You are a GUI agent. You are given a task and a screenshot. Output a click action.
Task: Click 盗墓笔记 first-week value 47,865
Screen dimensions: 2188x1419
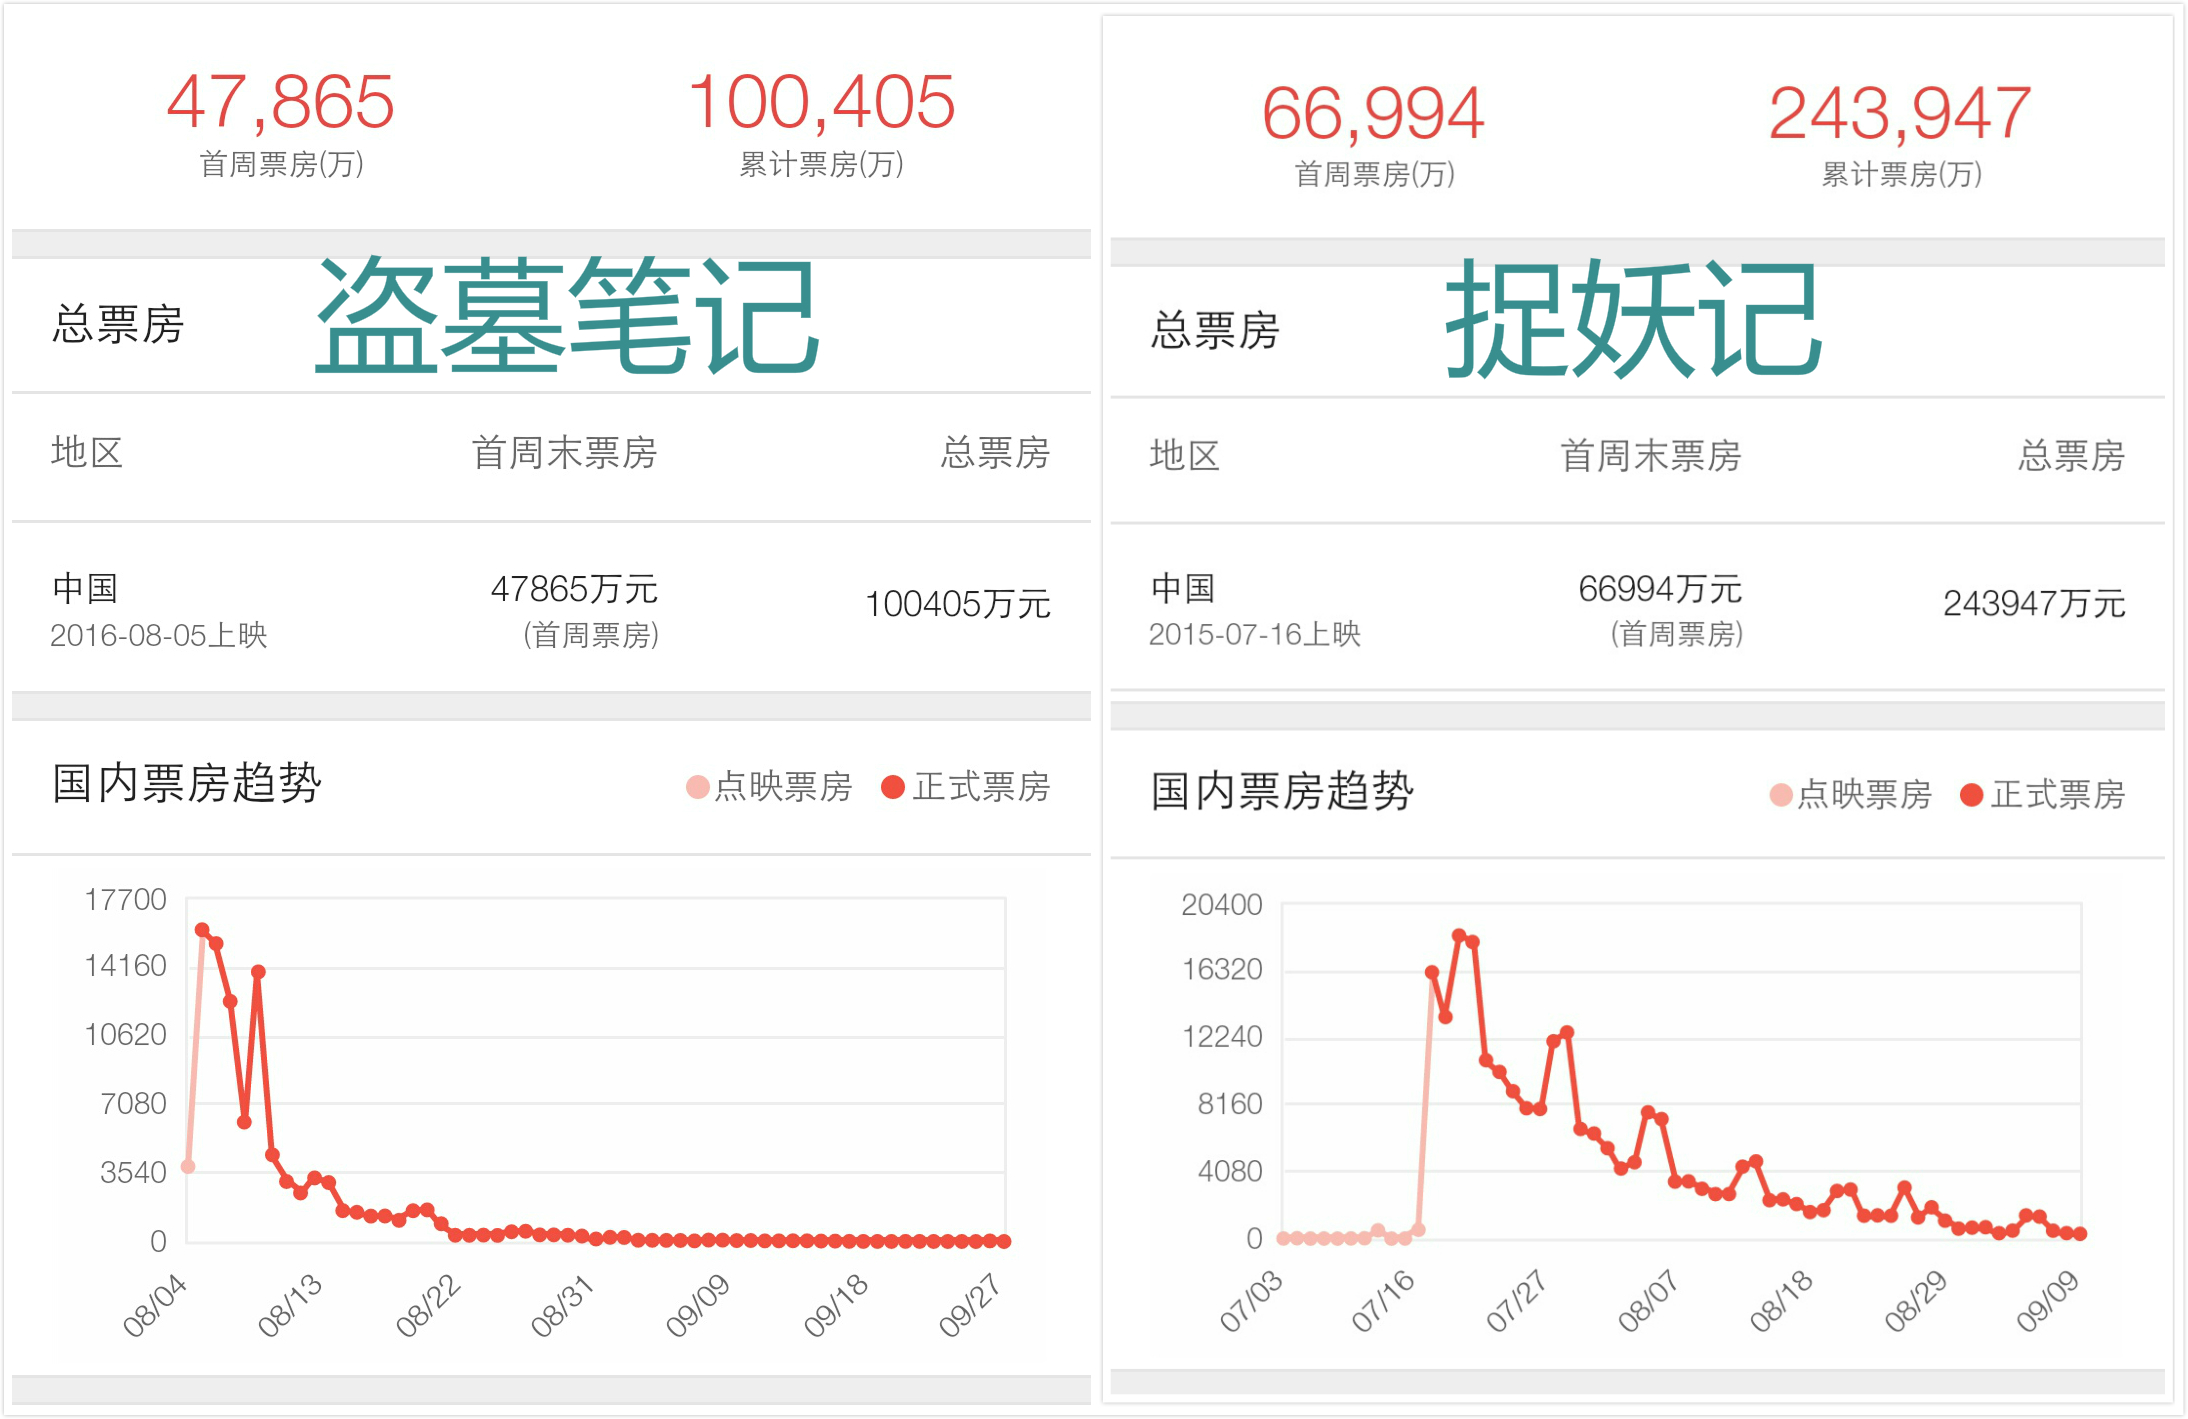[281, 102]
